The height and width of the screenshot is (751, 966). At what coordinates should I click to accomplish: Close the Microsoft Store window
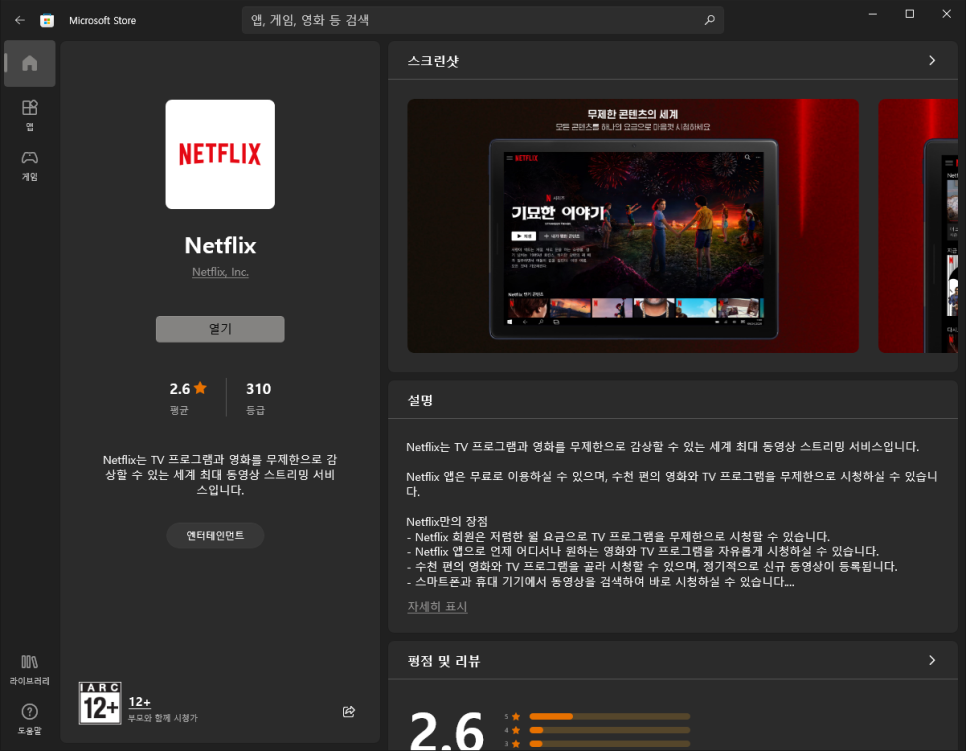(x=946, y=14)
